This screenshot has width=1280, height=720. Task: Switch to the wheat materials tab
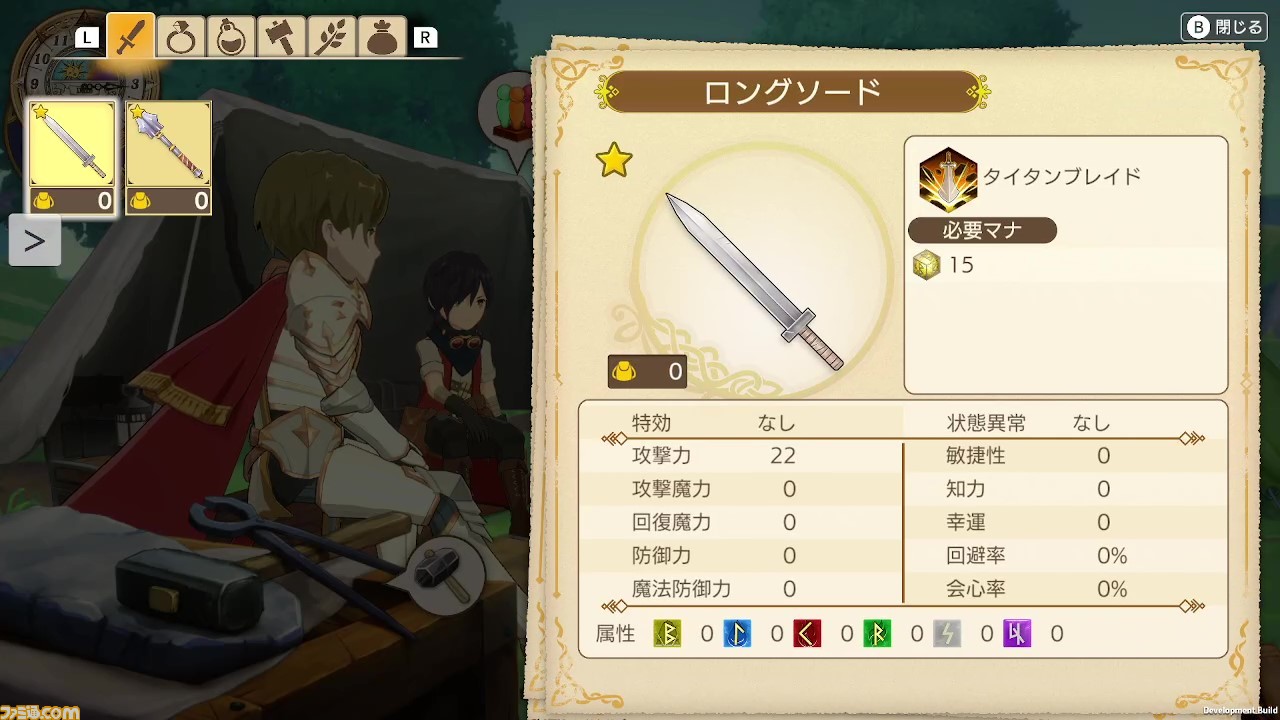pyautogui.click(x=331, y=38)
